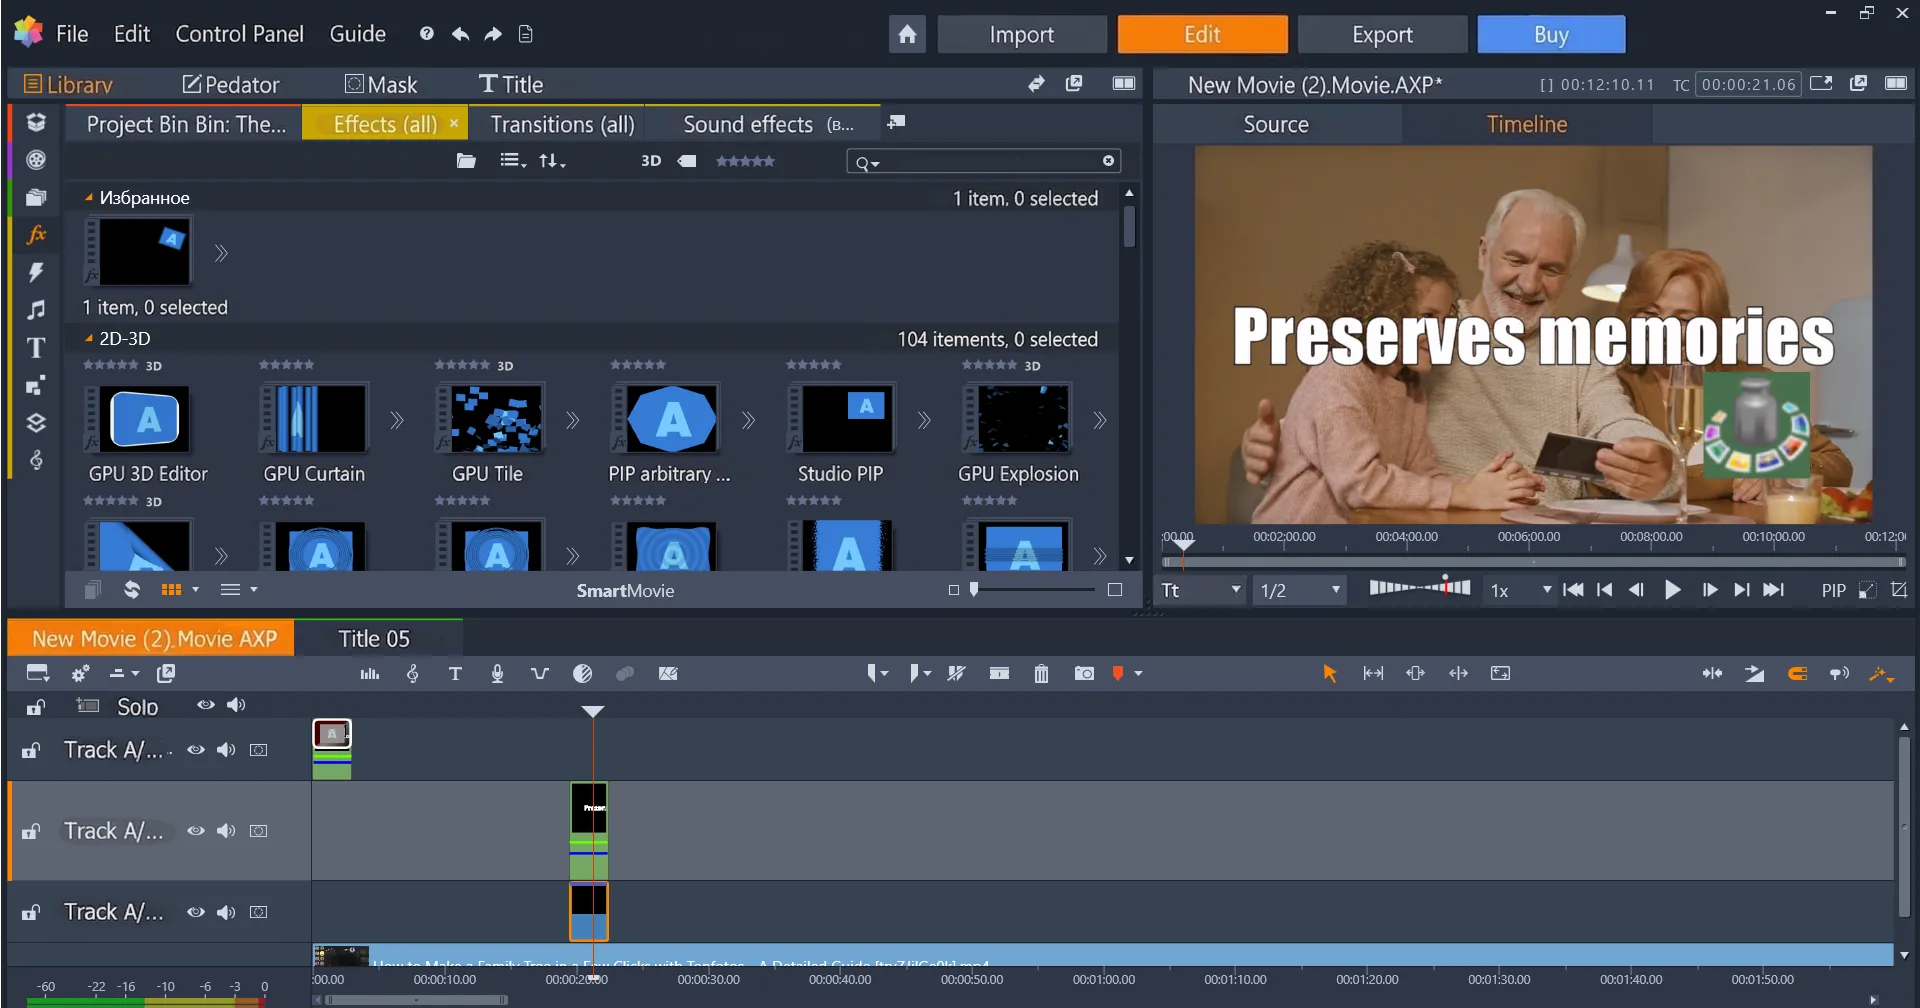This screenshot has height=1008, width=1920.
Task: Collapse the 2D-3D library group
Action: coord(88,338)
